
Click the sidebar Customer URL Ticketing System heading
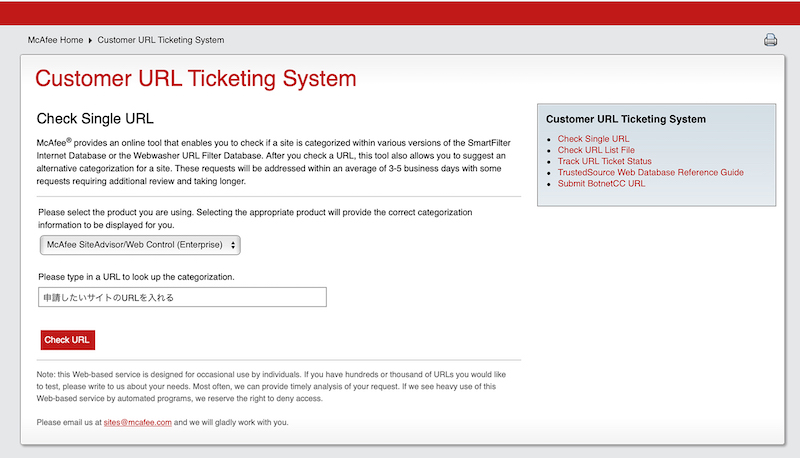click(x=626, y=119)
